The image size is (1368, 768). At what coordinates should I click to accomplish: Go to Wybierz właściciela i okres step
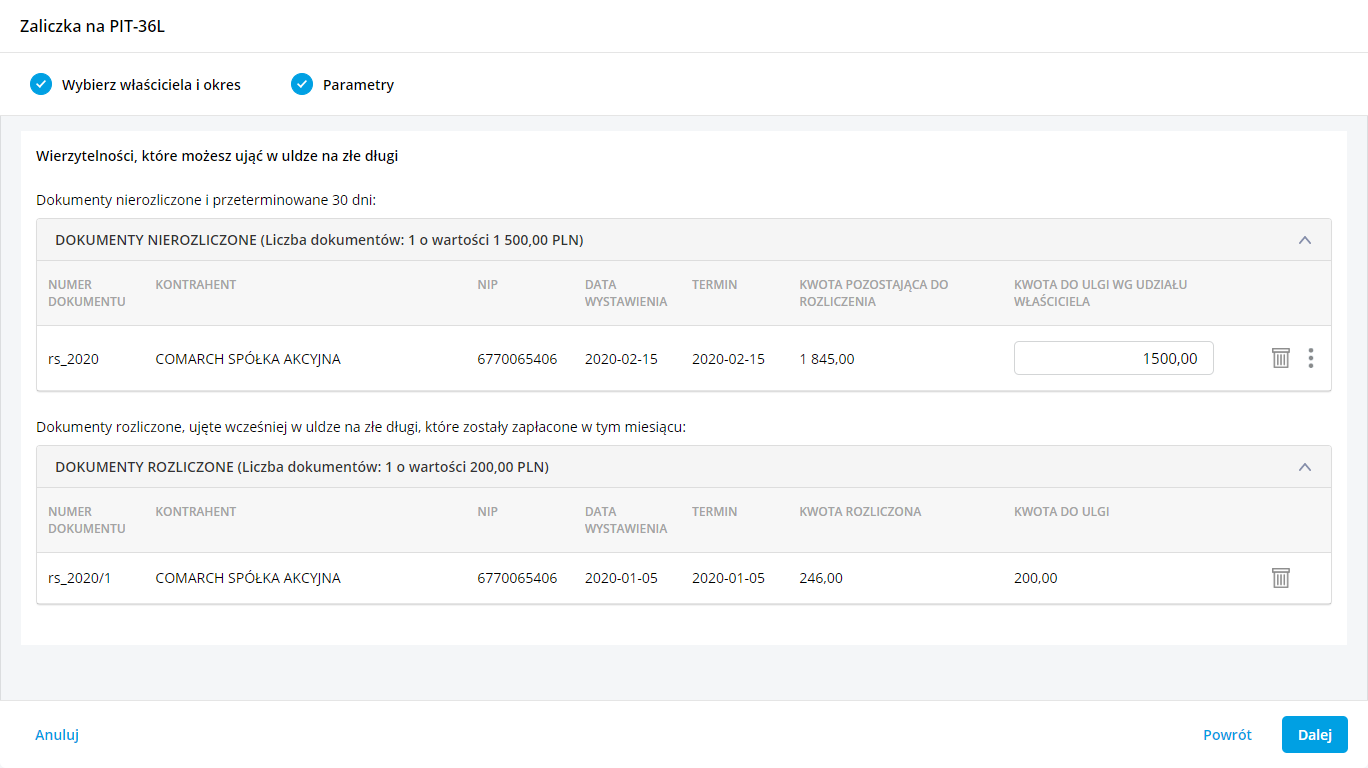coord(151,85)
